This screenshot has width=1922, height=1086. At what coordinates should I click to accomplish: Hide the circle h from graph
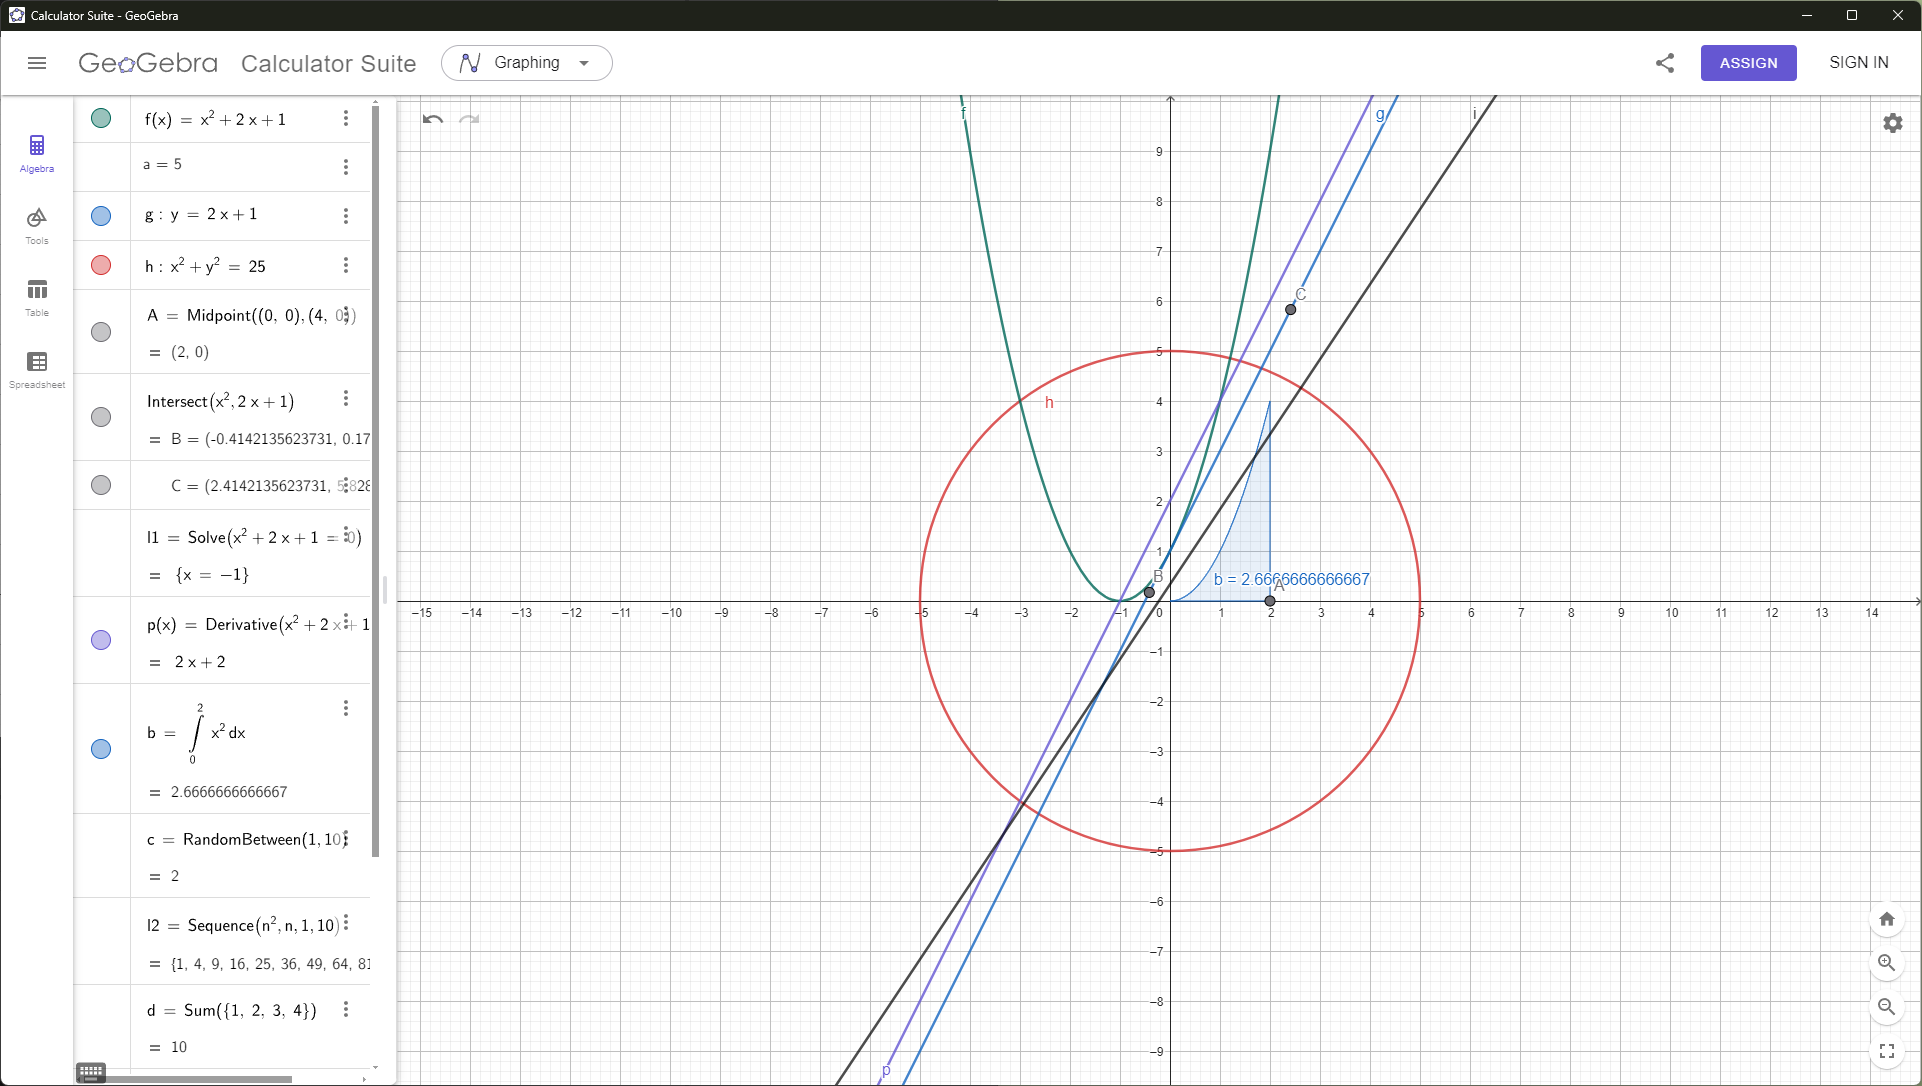pos(101,265)
